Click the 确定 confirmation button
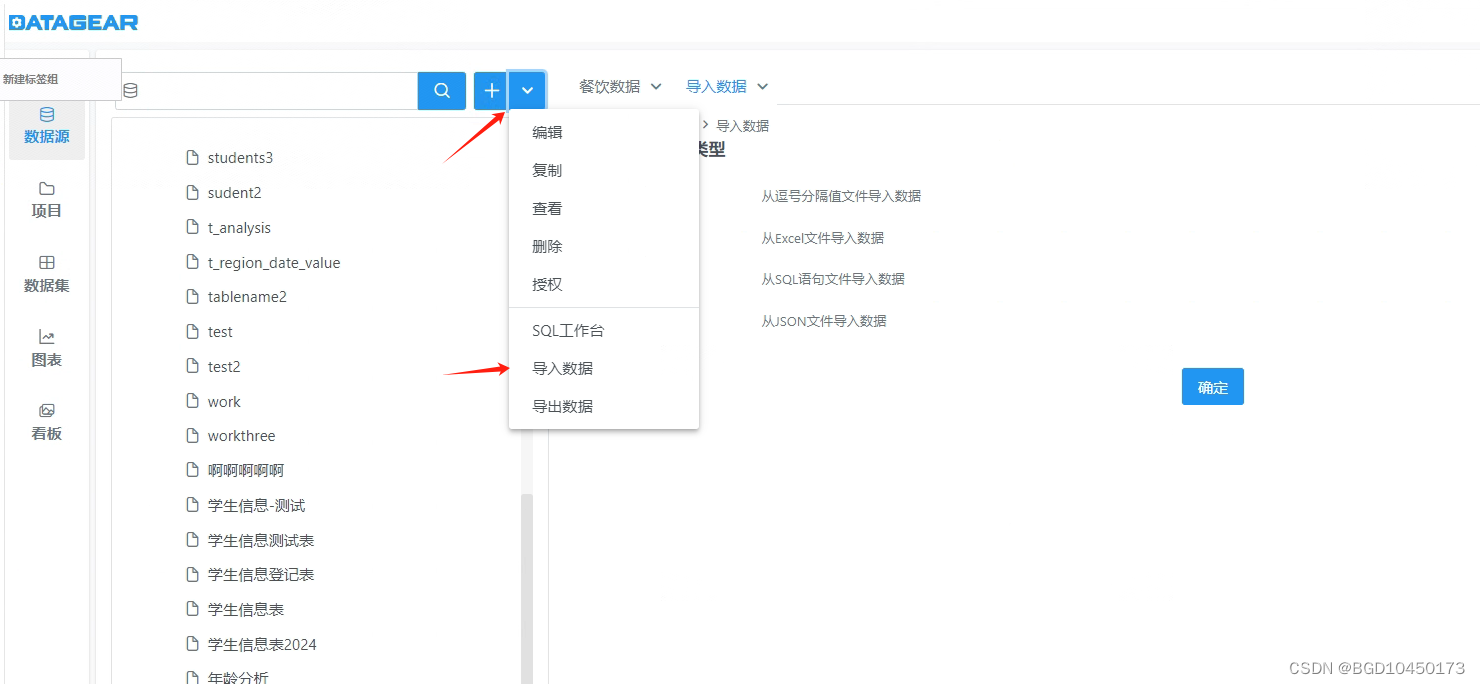Viewport: 1480px width, 684px height. click(x=1212, y=386)
